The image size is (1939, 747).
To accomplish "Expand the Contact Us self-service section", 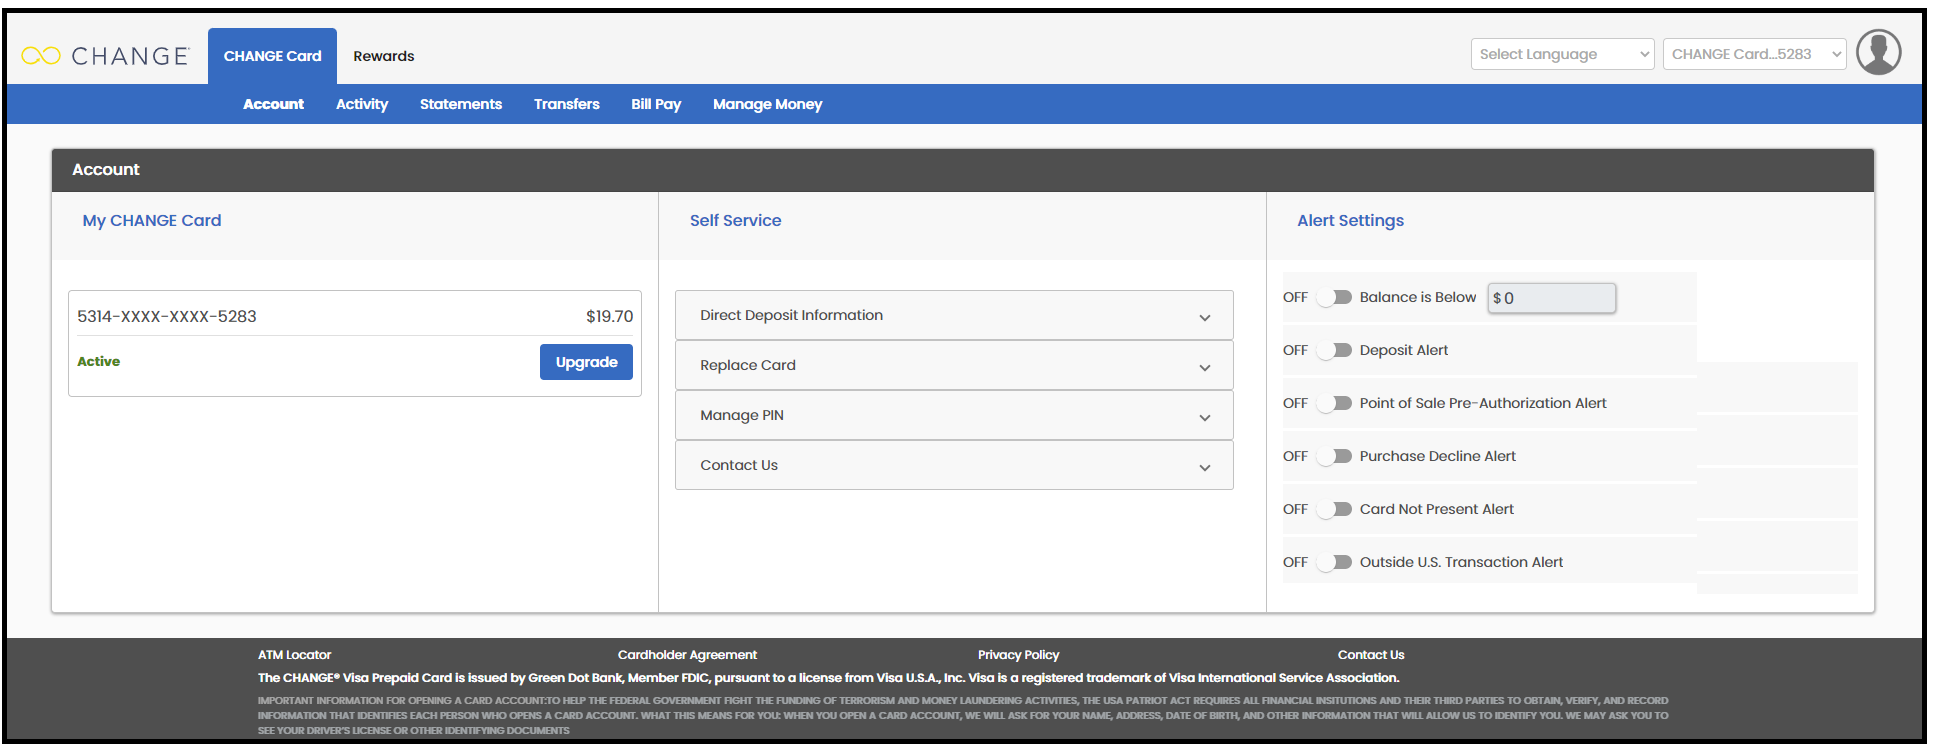I will coord(954,465).
